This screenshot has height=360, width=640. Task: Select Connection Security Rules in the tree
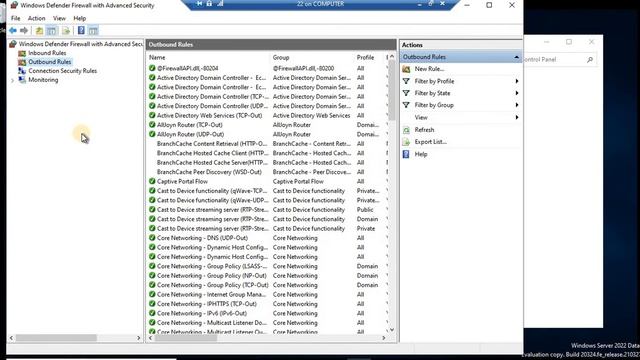(62, 71)
